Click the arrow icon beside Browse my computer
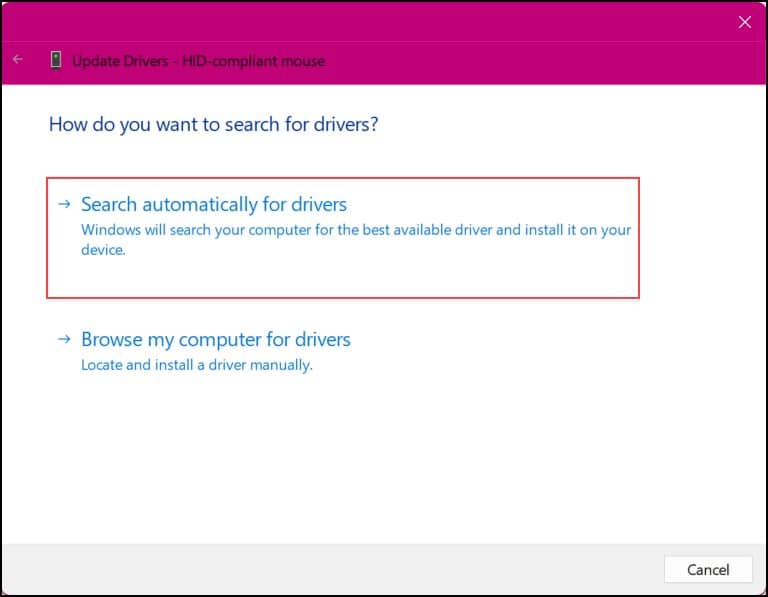Screen dimensions: 768x597 click(x=65, y=338)
